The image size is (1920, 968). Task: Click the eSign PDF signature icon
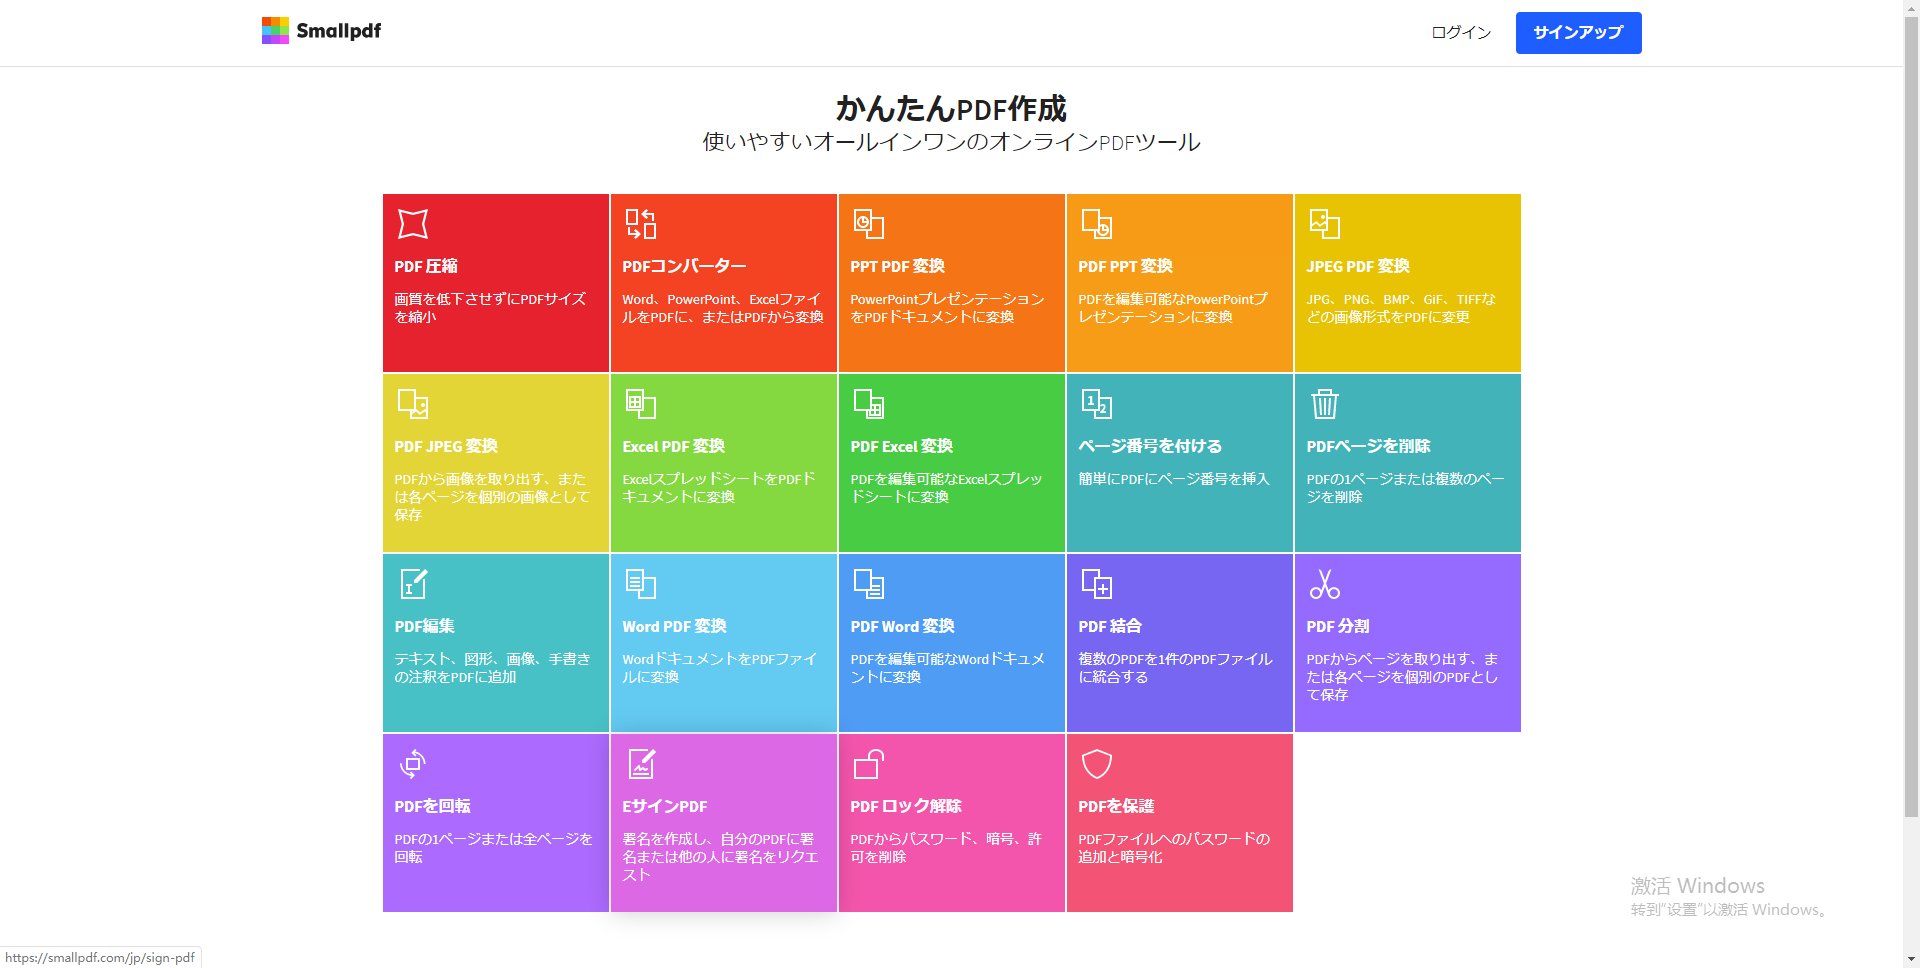click(641, 764)
